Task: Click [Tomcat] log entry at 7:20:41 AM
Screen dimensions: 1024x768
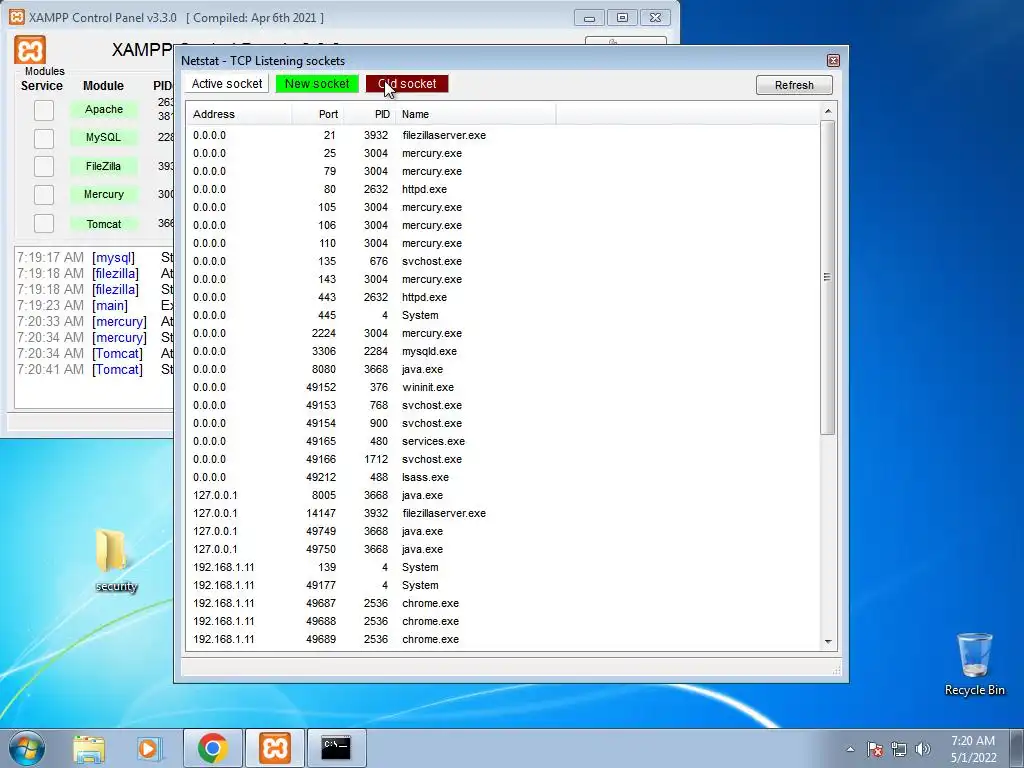Action: coord(94,370)
